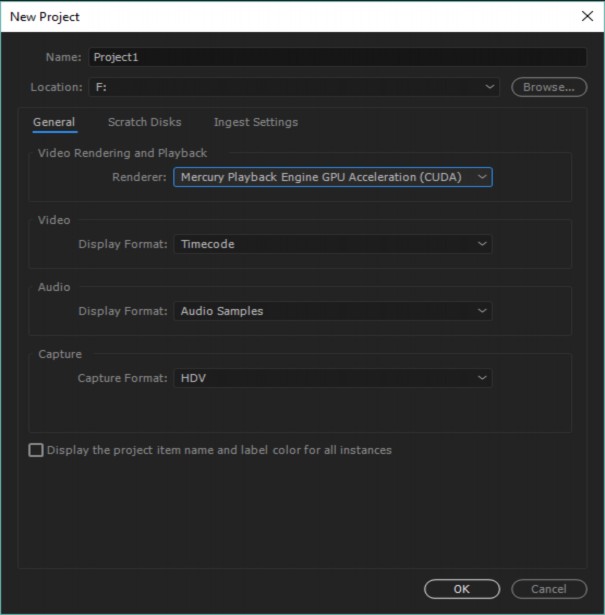Enable display project item name checkbox
The height and width of the screenshot is (615, 605).
coord(37,451)
